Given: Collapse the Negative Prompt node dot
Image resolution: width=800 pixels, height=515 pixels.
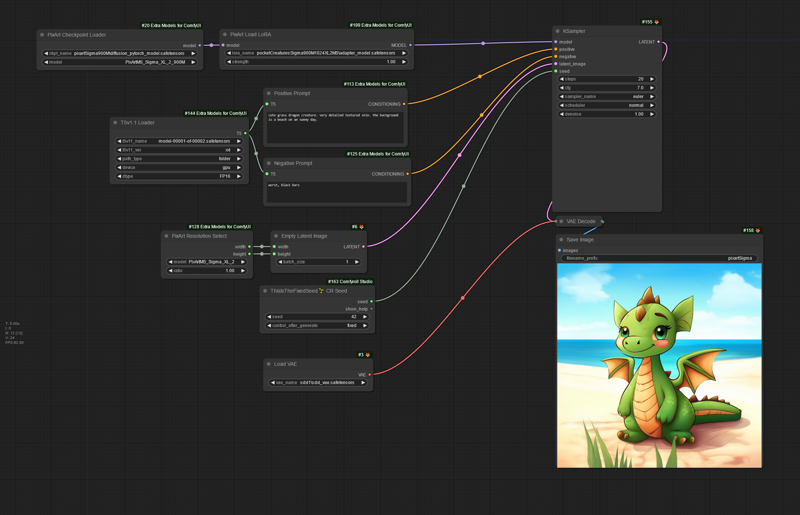Looking at the screenshot, I should pyautogui.click(x=268, y=163).
